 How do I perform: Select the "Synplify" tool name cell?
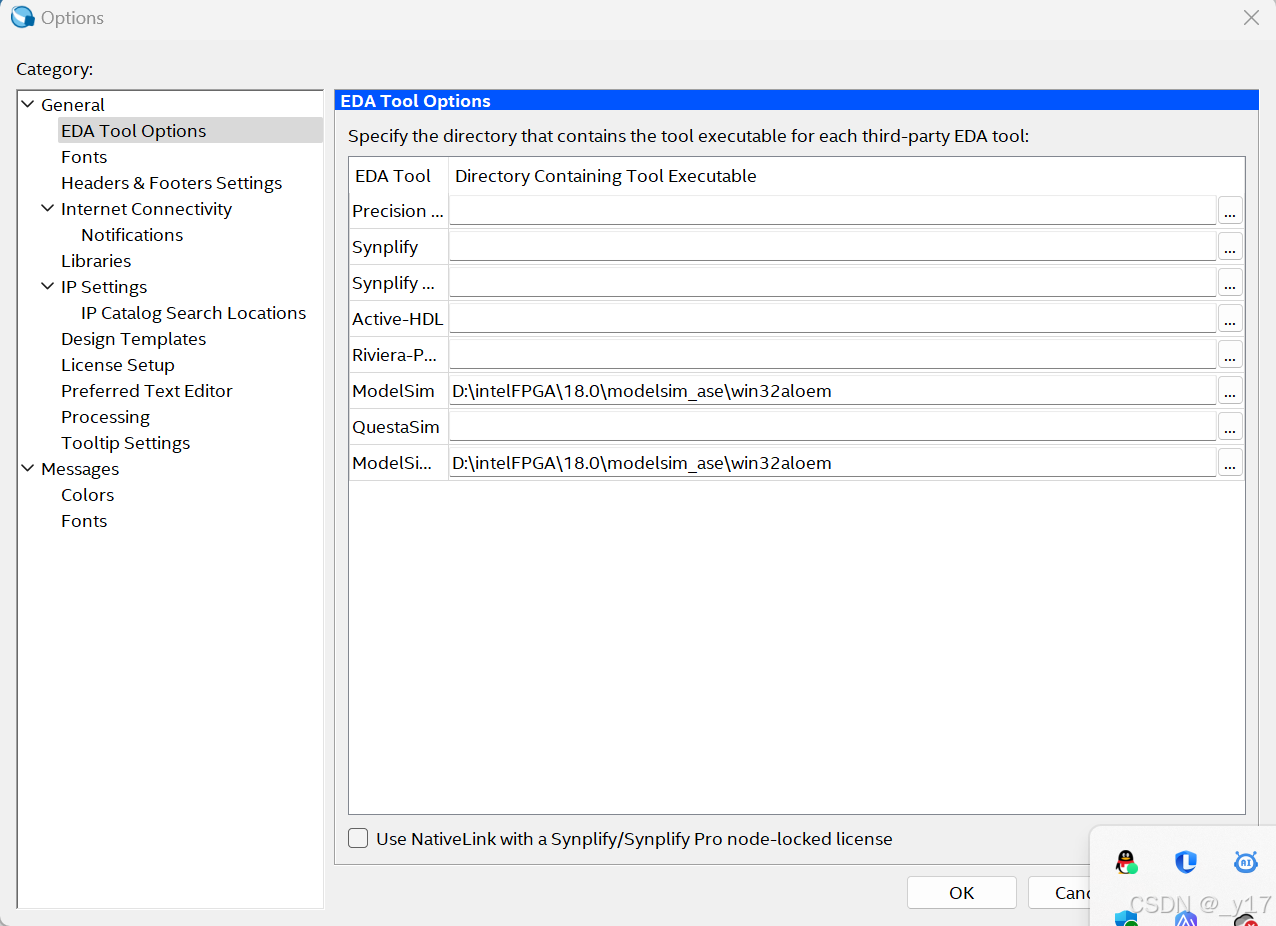coord(398,247)
